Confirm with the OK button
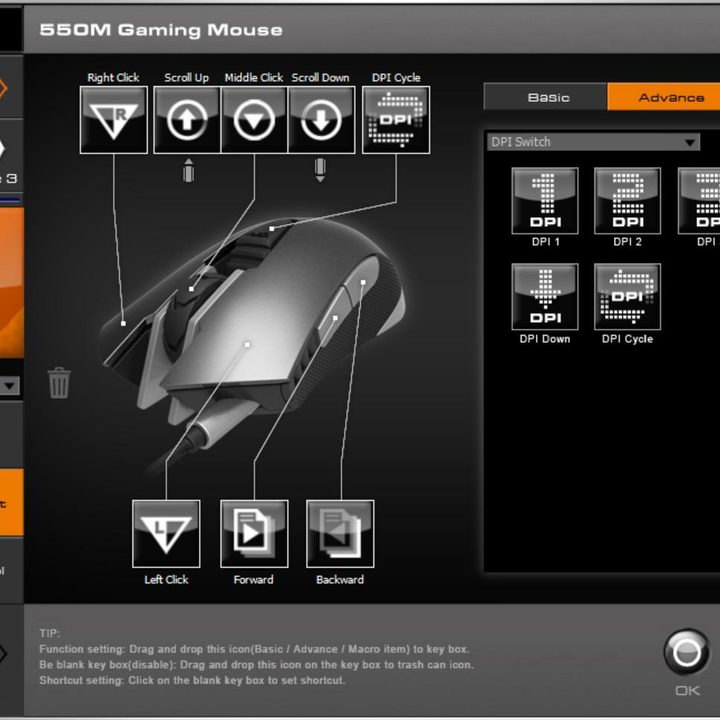720x720 pixels. [687, 652]
